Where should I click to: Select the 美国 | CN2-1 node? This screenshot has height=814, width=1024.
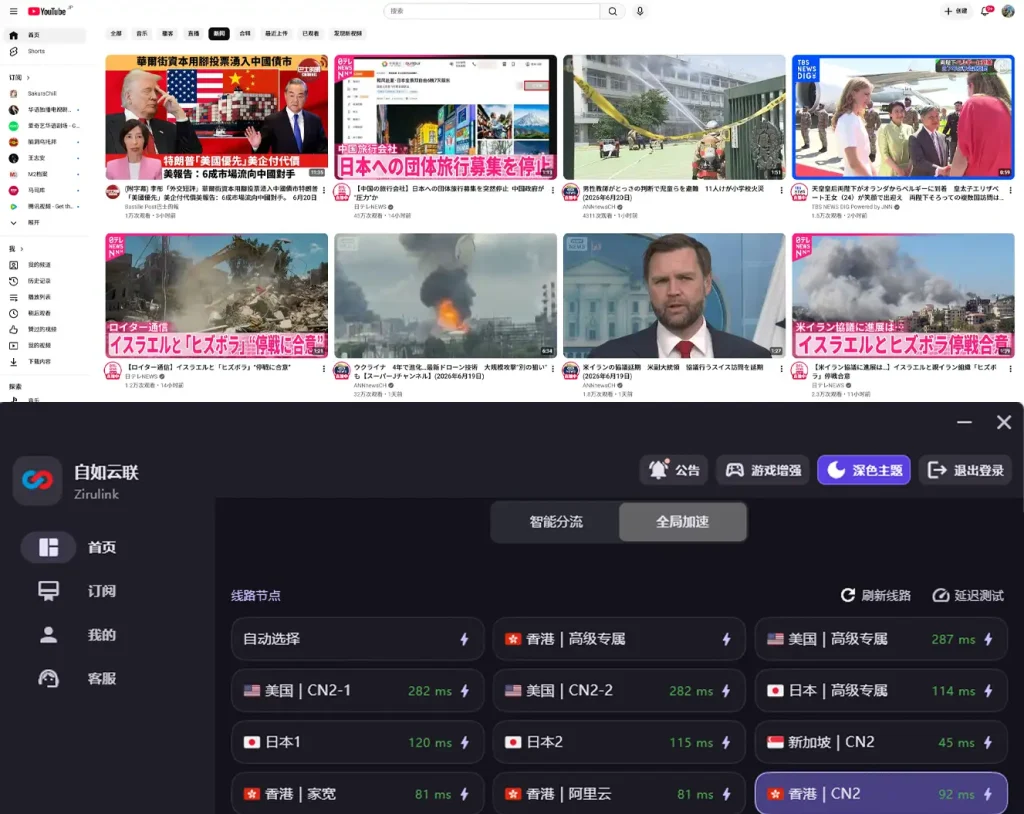pos(357,691)
